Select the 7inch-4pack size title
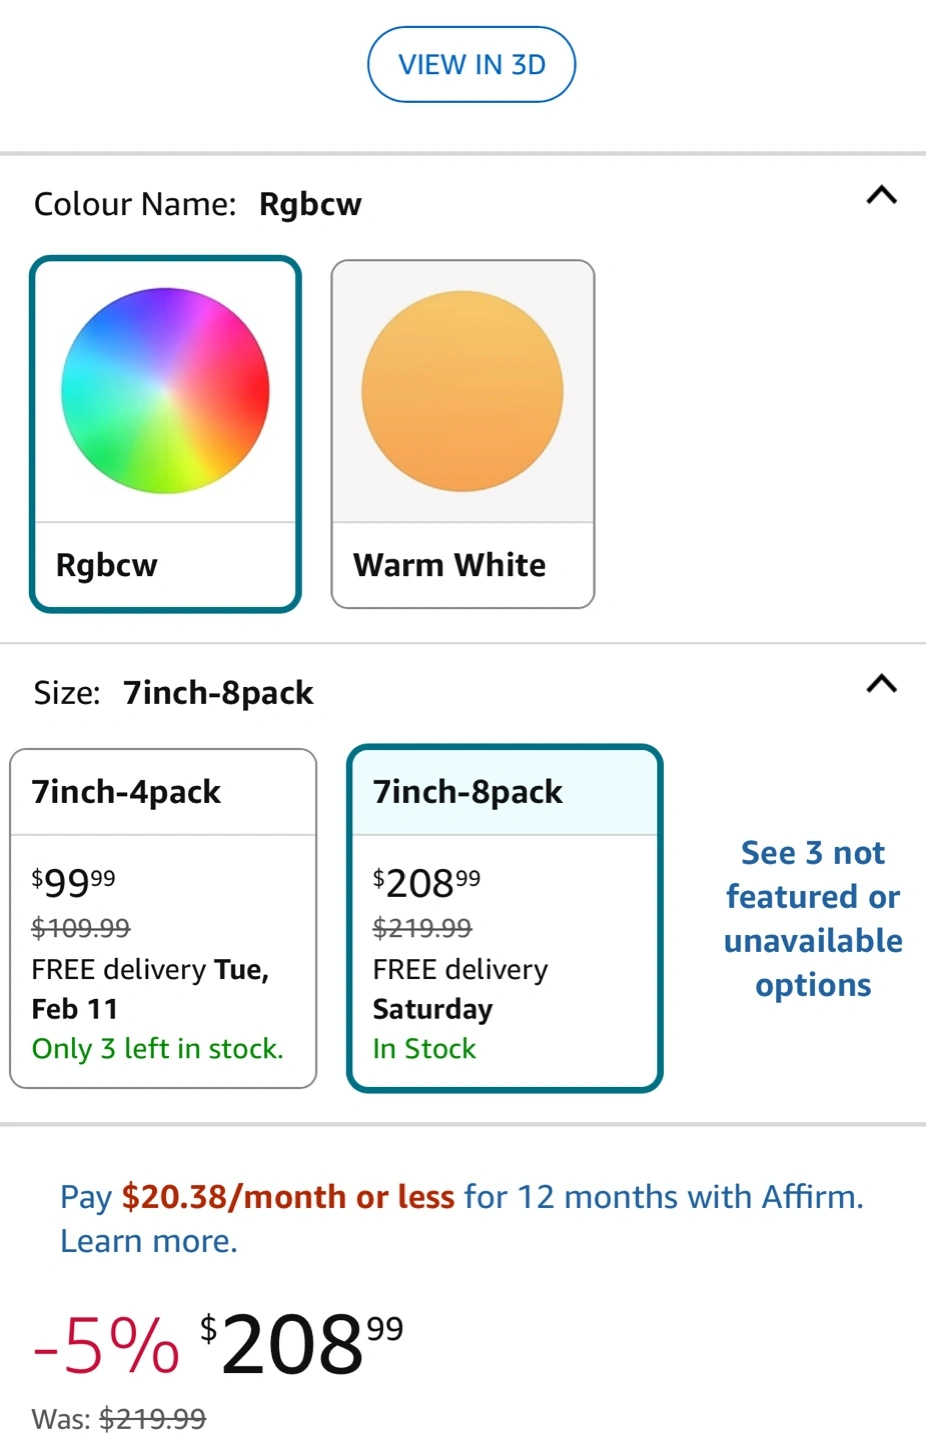The height and width of the screenshot is (1440, 926). coord(126,792)
